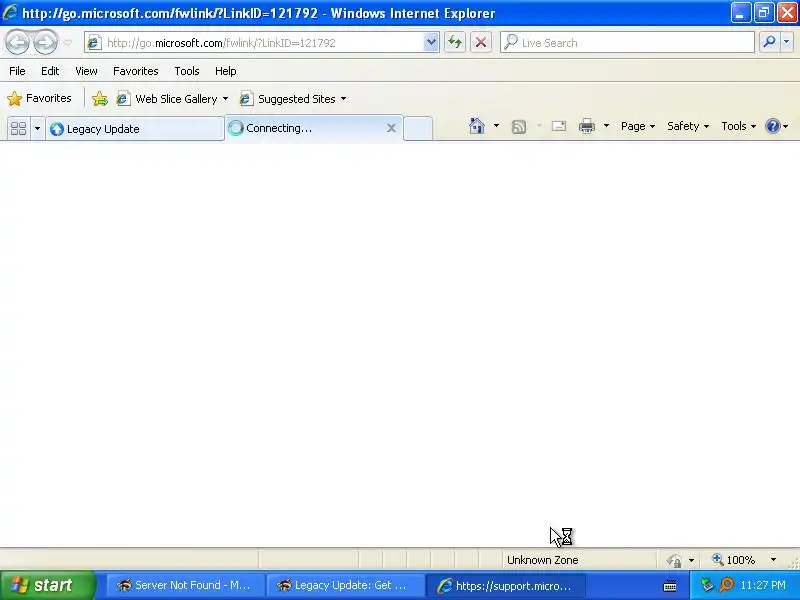The height and width of the screenshot is (600, 800).
Task: Open a new blank tab
Action: click(418, 129)
